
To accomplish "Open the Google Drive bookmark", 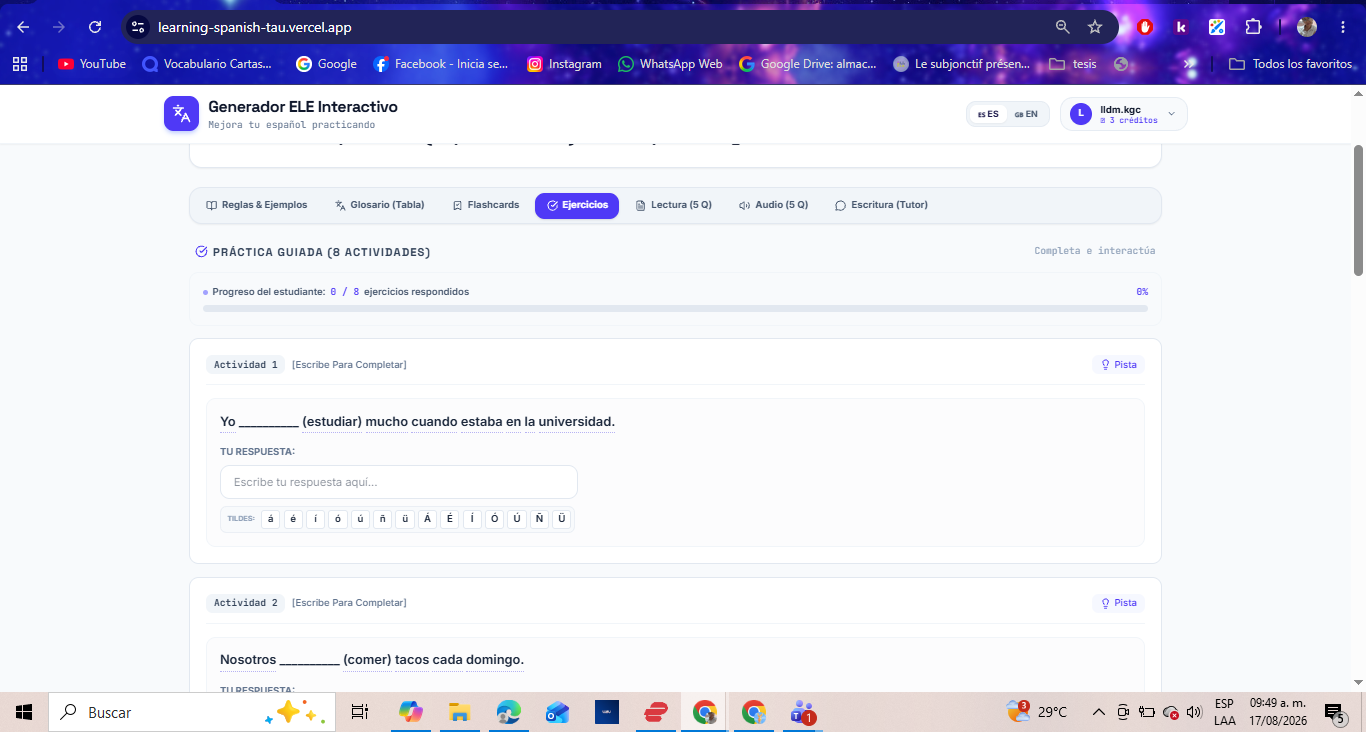I will tap(808, 64).
